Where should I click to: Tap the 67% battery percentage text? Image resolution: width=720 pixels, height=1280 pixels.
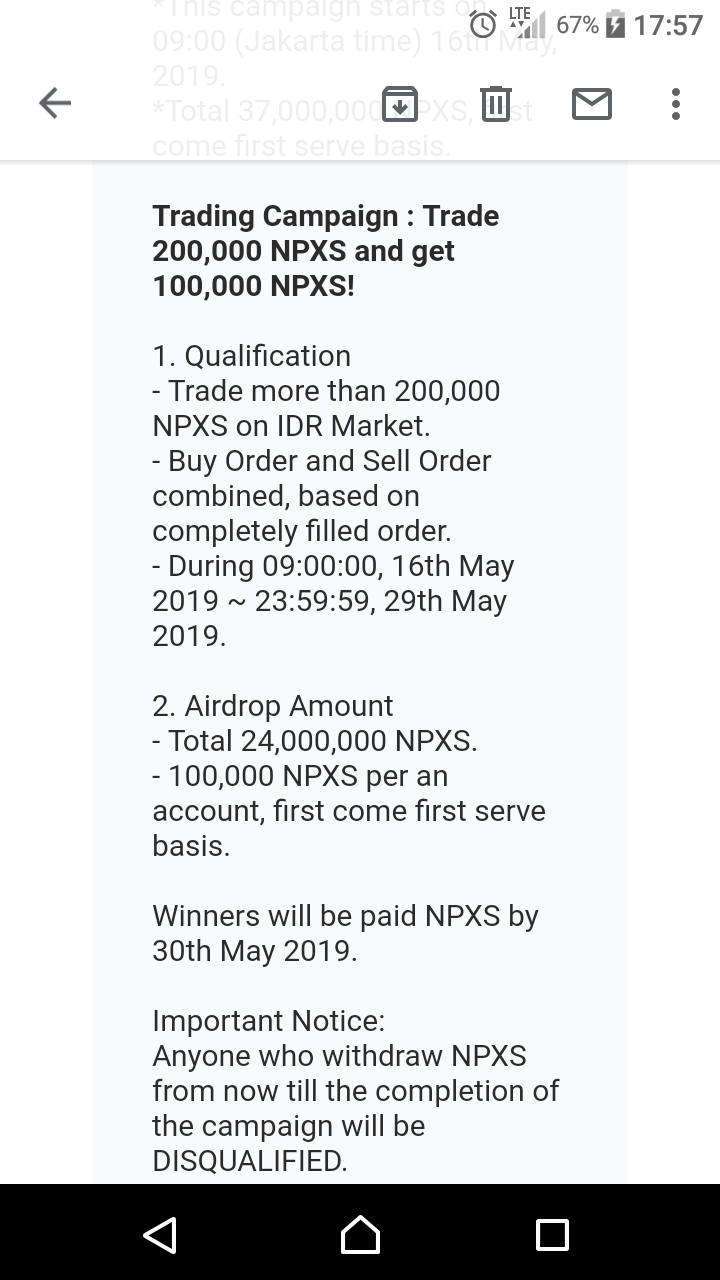coord(577,25)
